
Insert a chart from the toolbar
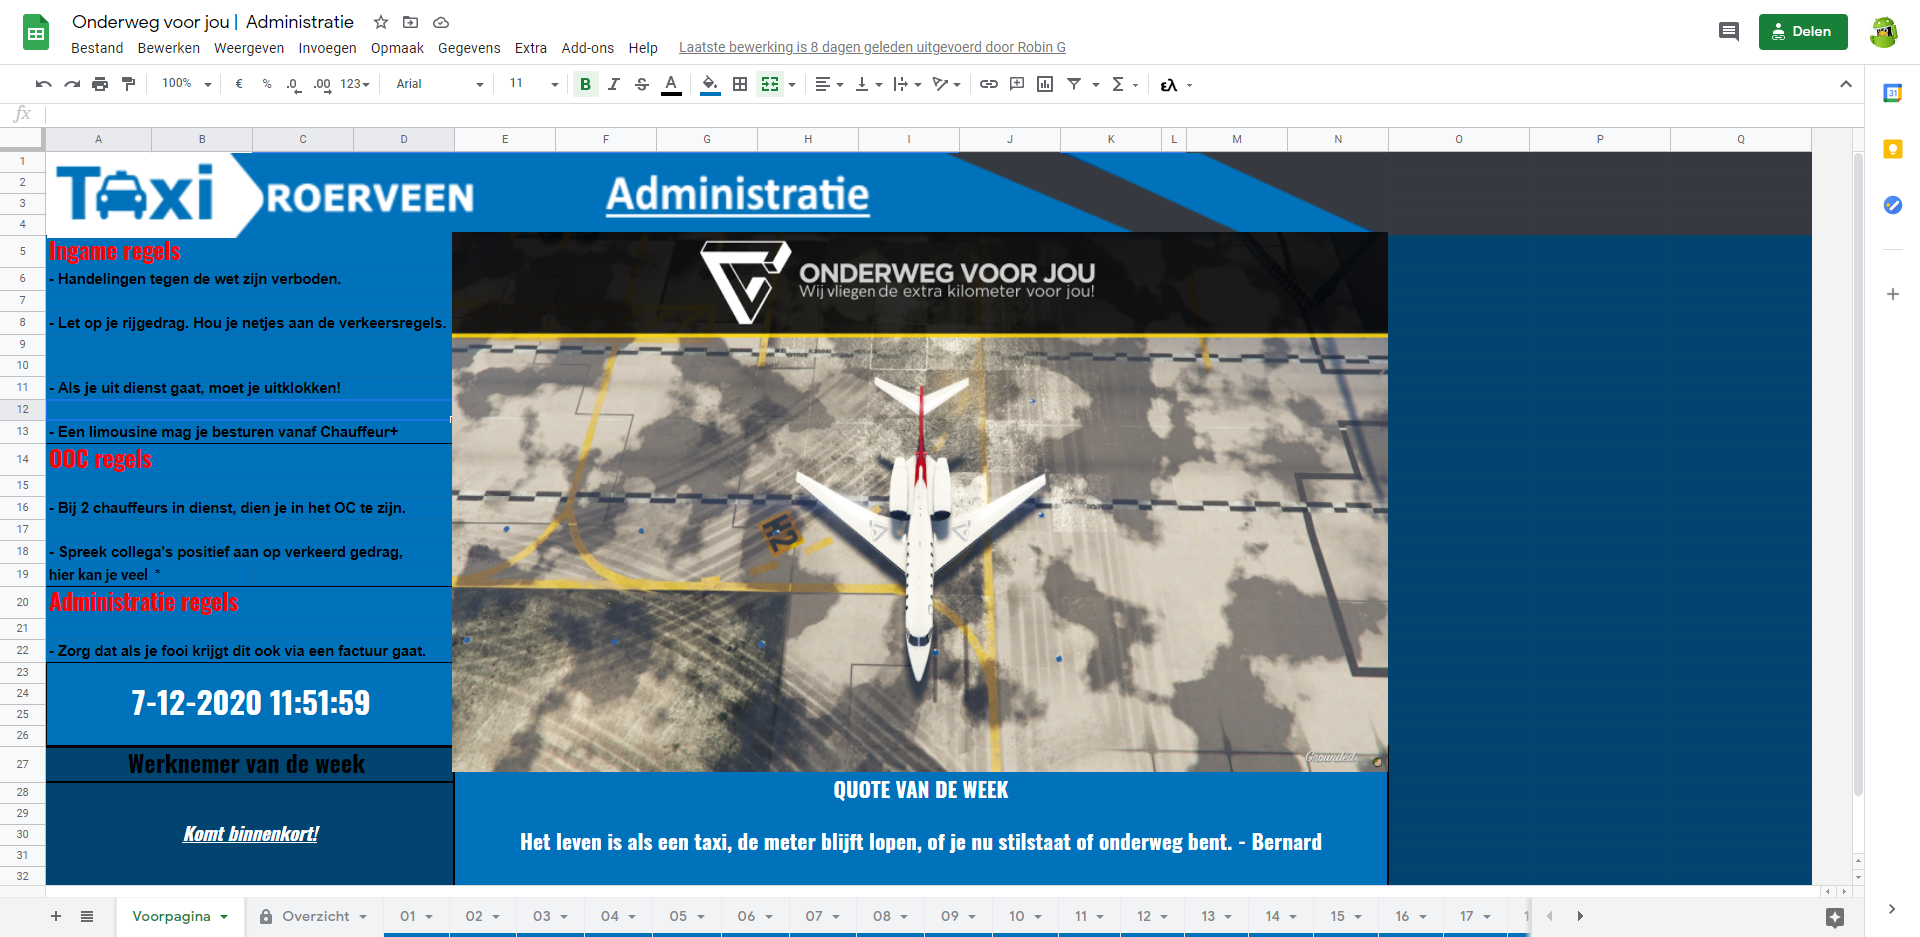[x=1045, y=84]
